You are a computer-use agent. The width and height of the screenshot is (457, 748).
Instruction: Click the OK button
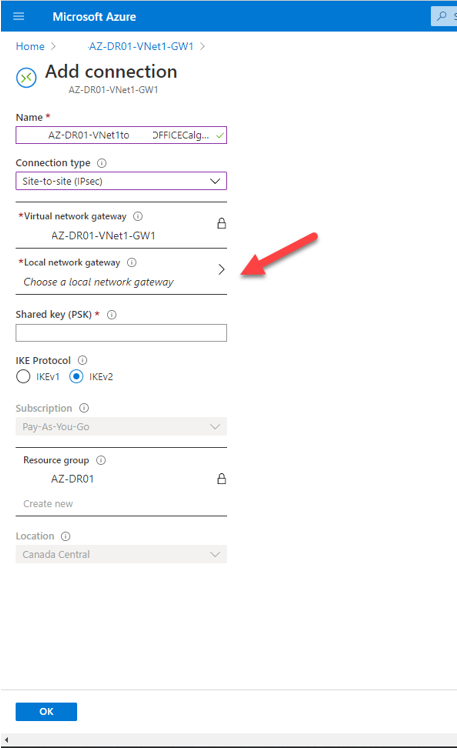(46, 711)
